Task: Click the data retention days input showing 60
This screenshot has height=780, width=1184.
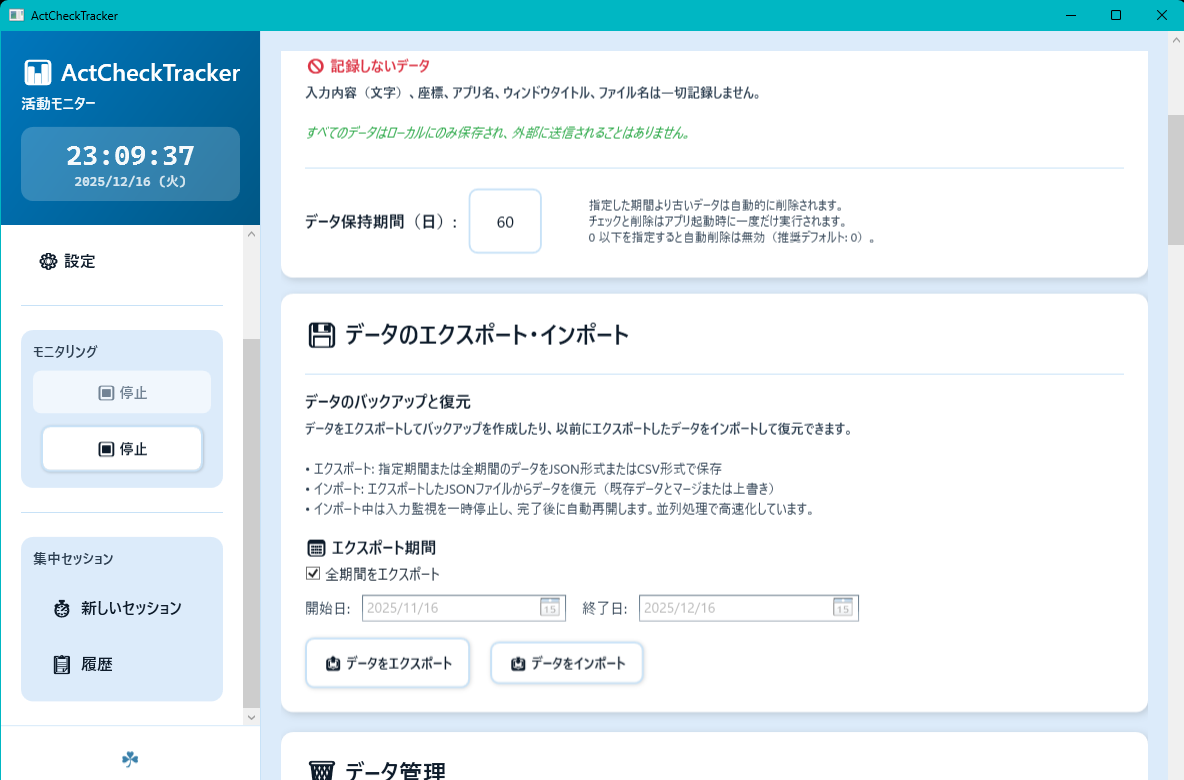Action: point(504,221)
